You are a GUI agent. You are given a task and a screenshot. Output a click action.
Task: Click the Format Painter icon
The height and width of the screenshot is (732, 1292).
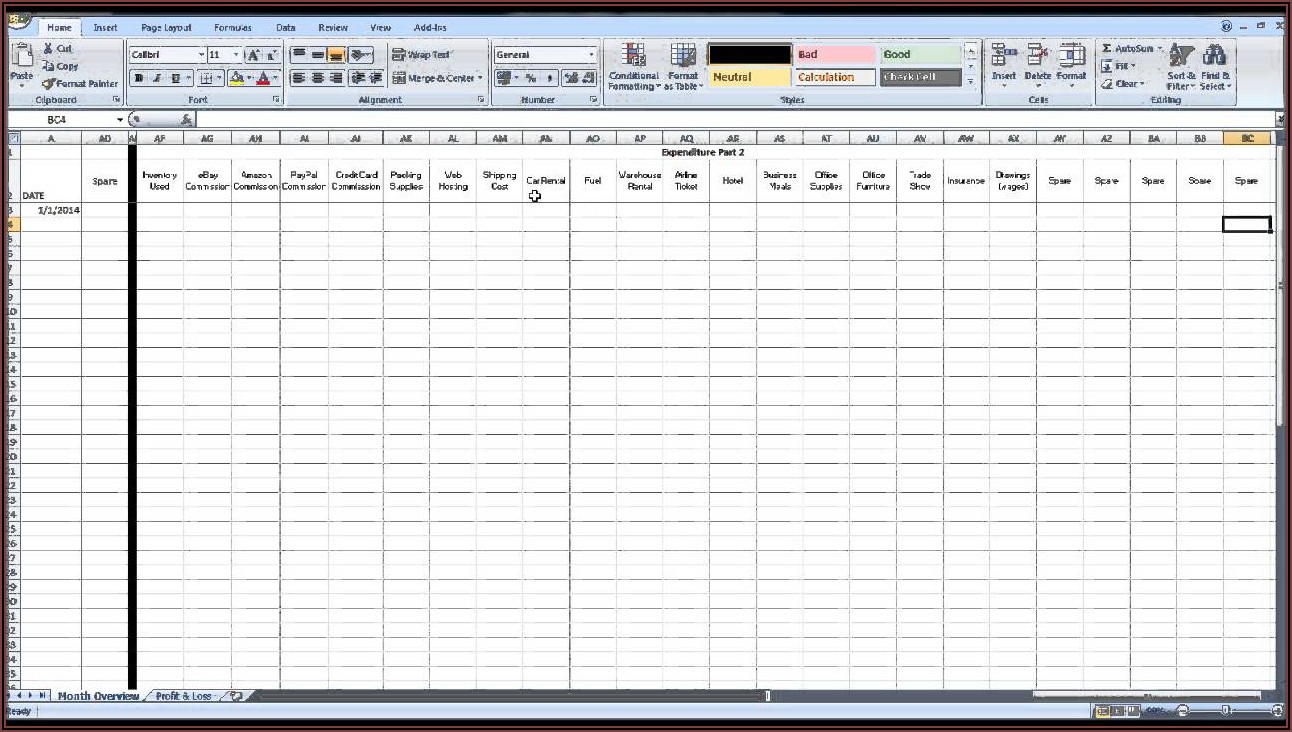click(x=48, y=84)
